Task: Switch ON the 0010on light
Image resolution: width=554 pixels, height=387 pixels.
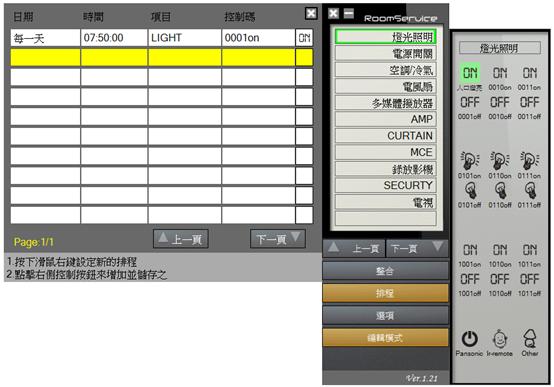Action: pos(500,73)
